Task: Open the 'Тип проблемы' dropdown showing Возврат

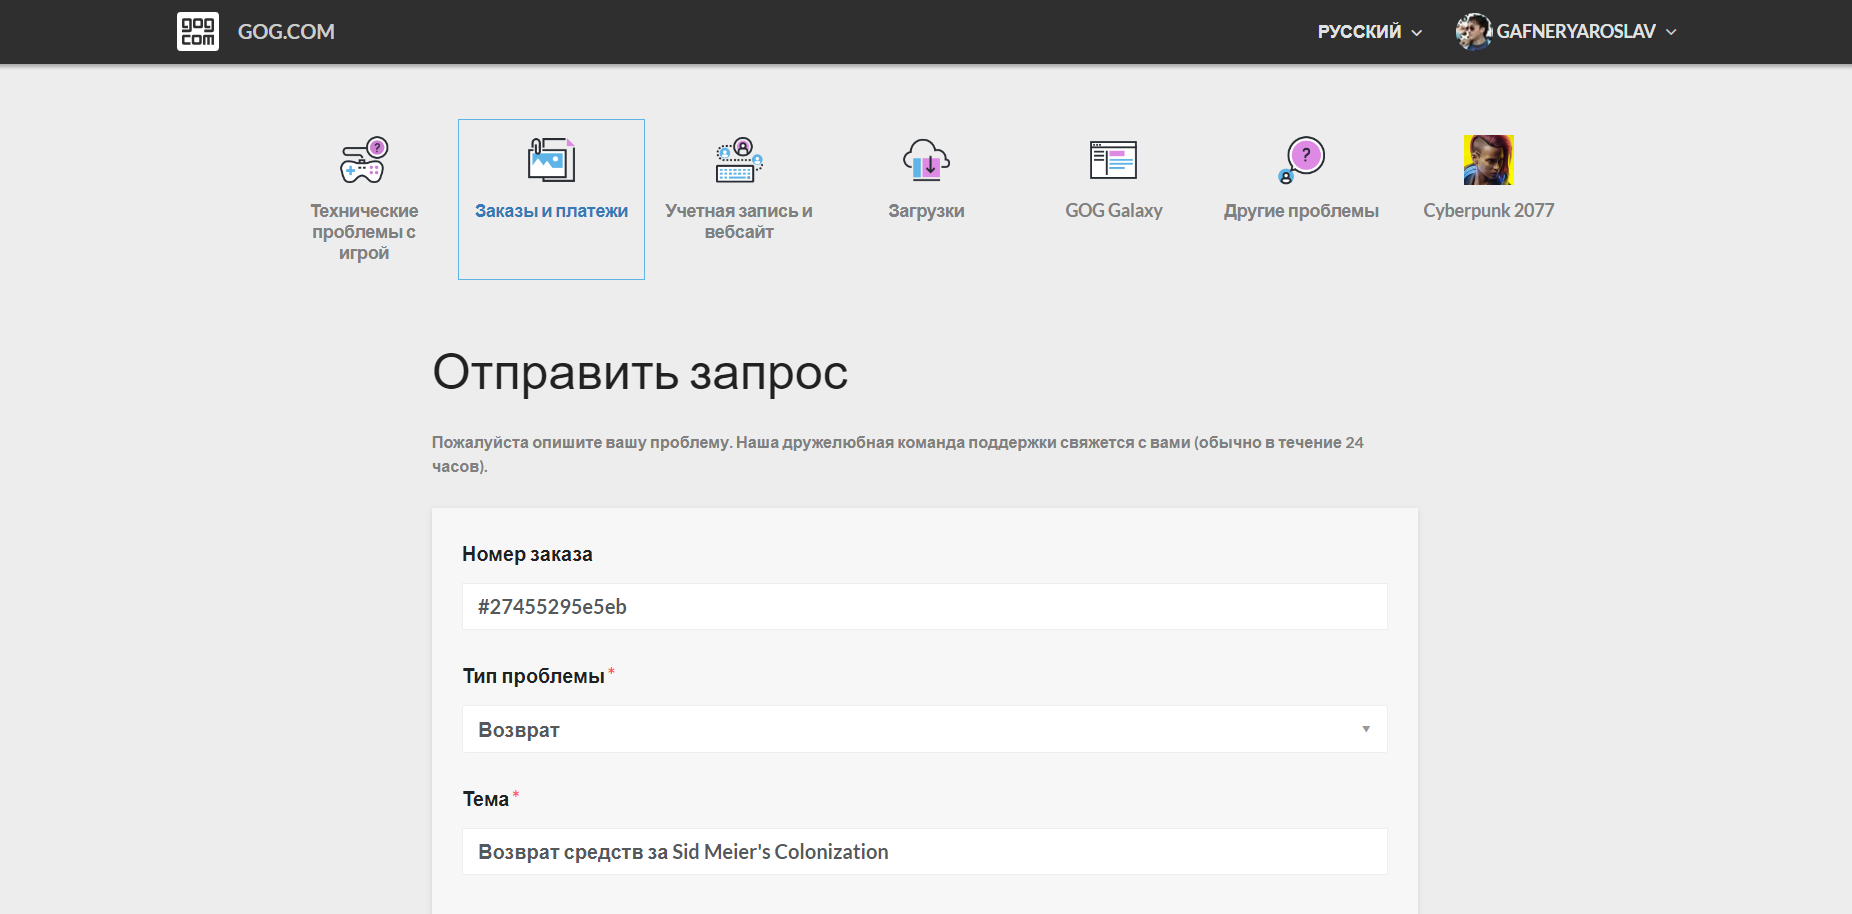Action: 924,729
